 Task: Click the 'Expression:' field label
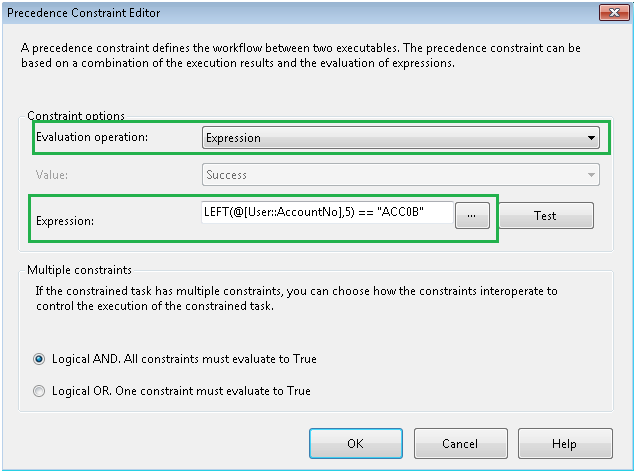[x=65, y=221]
